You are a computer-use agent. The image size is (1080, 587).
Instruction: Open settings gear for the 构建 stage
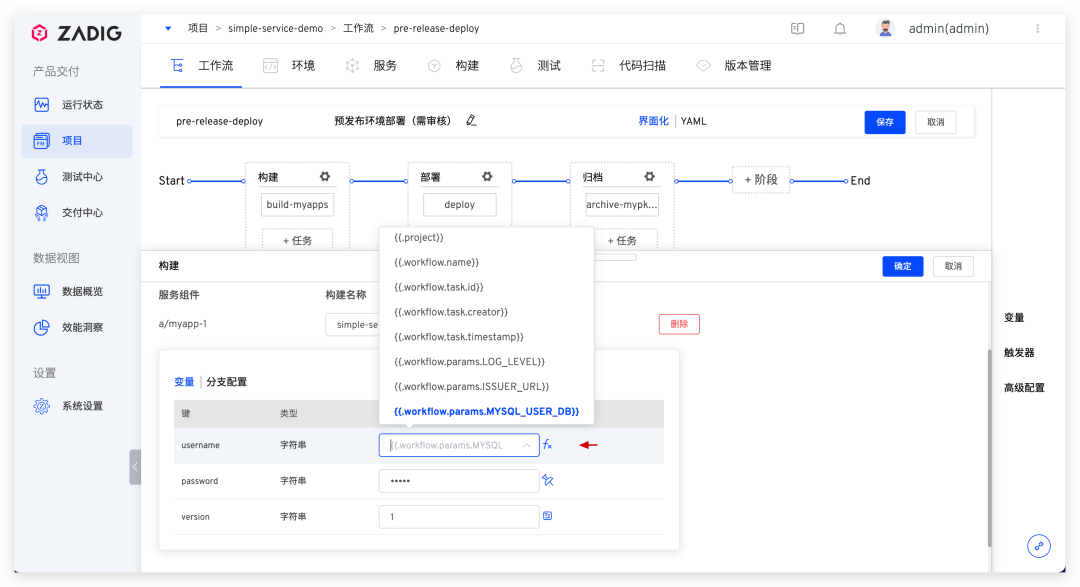(x=325, y=176)
